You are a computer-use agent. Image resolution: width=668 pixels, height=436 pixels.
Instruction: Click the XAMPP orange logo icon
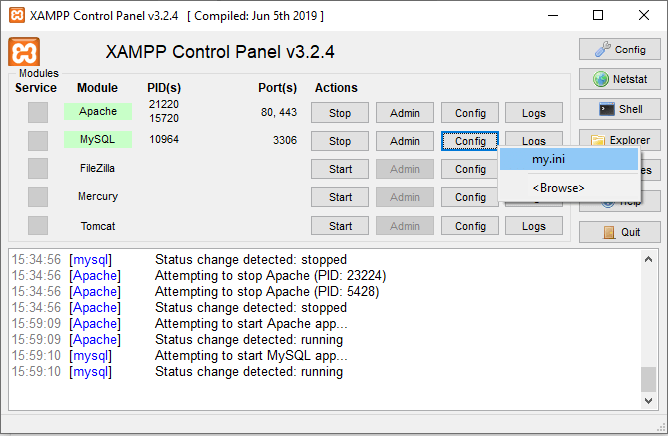[24, 52]
